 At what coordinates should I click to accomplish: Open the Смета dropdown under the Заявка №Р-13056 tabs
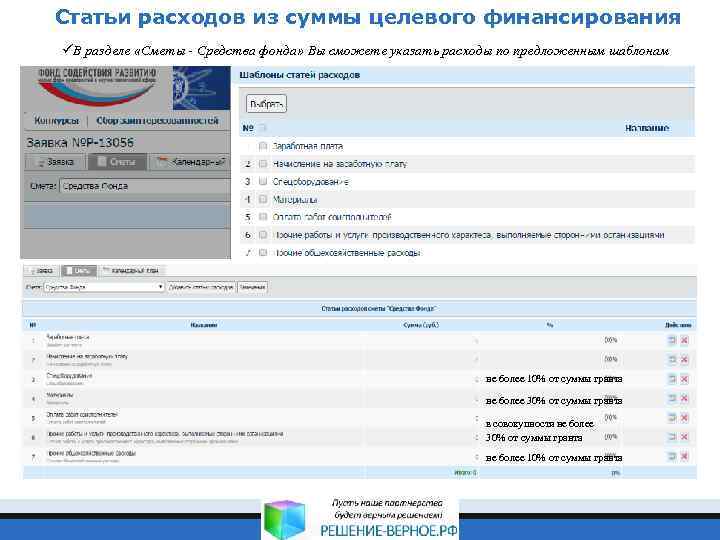click(145, 186)
